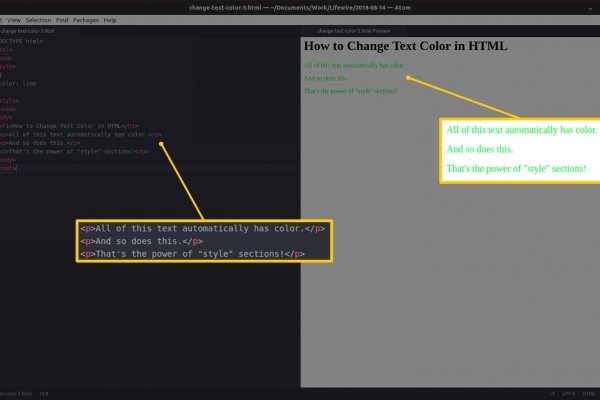This screenshot has width=600, height=400.
Task: Click the small "That's the power" preview paragraph
Action: click(350, 91)
